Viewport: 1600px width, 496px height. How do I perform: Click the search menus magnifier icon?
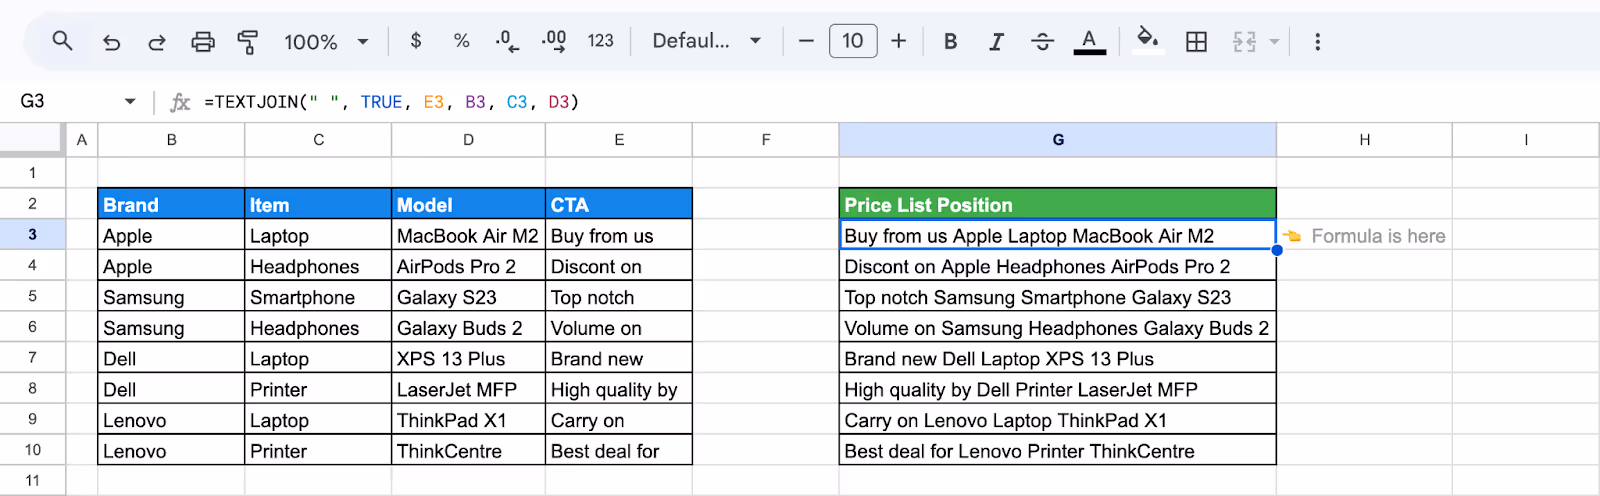[62, 41]
